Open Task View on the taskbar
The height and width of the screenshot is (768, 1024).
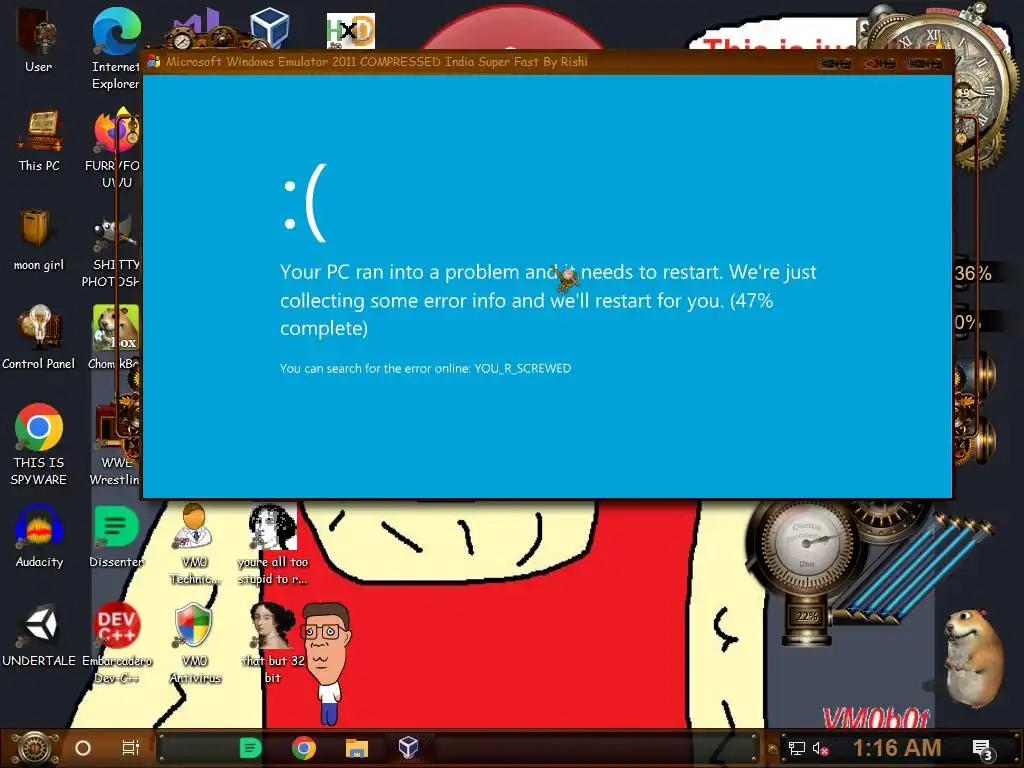(x=131, y=748)
